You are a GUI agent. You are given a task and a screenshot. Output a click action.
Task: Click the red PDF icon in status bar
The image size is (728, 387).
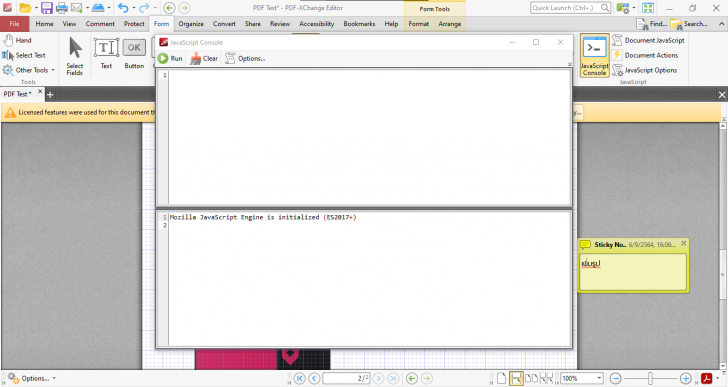pos(707,379)
